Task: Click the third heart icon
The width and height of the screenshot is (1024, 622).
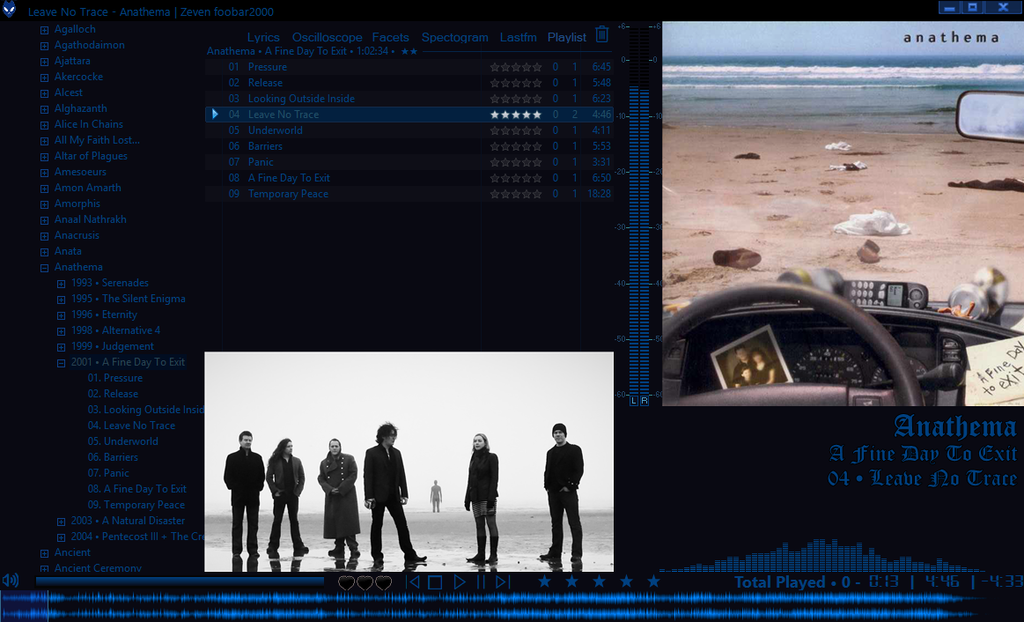Action: [x=383, y=583]
